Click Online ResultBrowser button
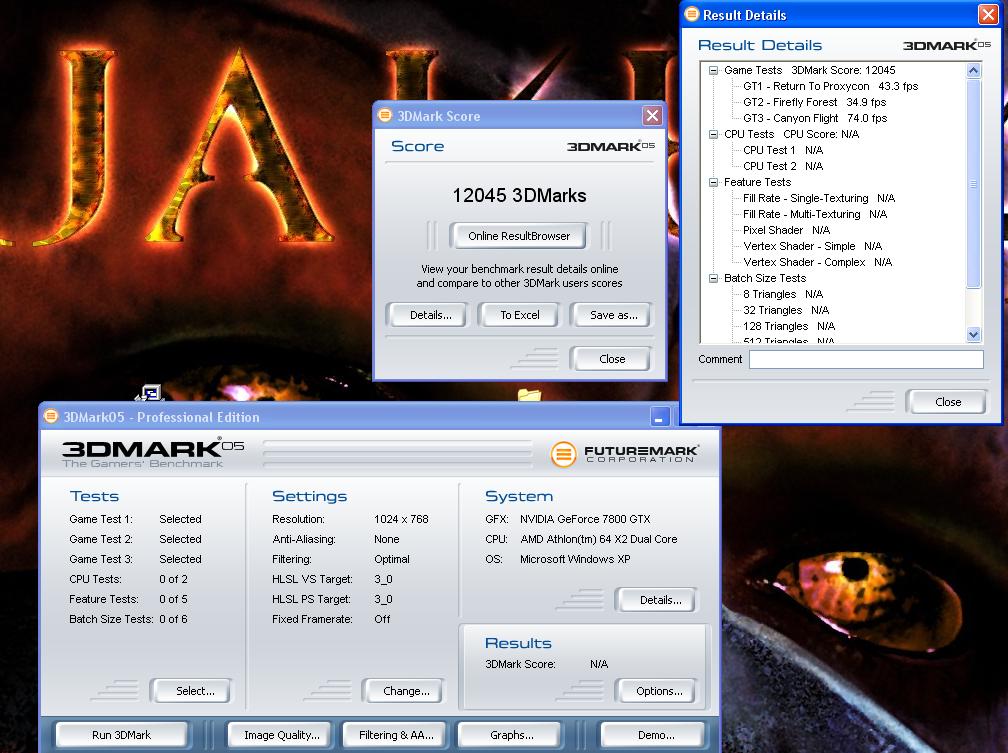Screen dimensions: 1008x753 click(x=519, y=236)
